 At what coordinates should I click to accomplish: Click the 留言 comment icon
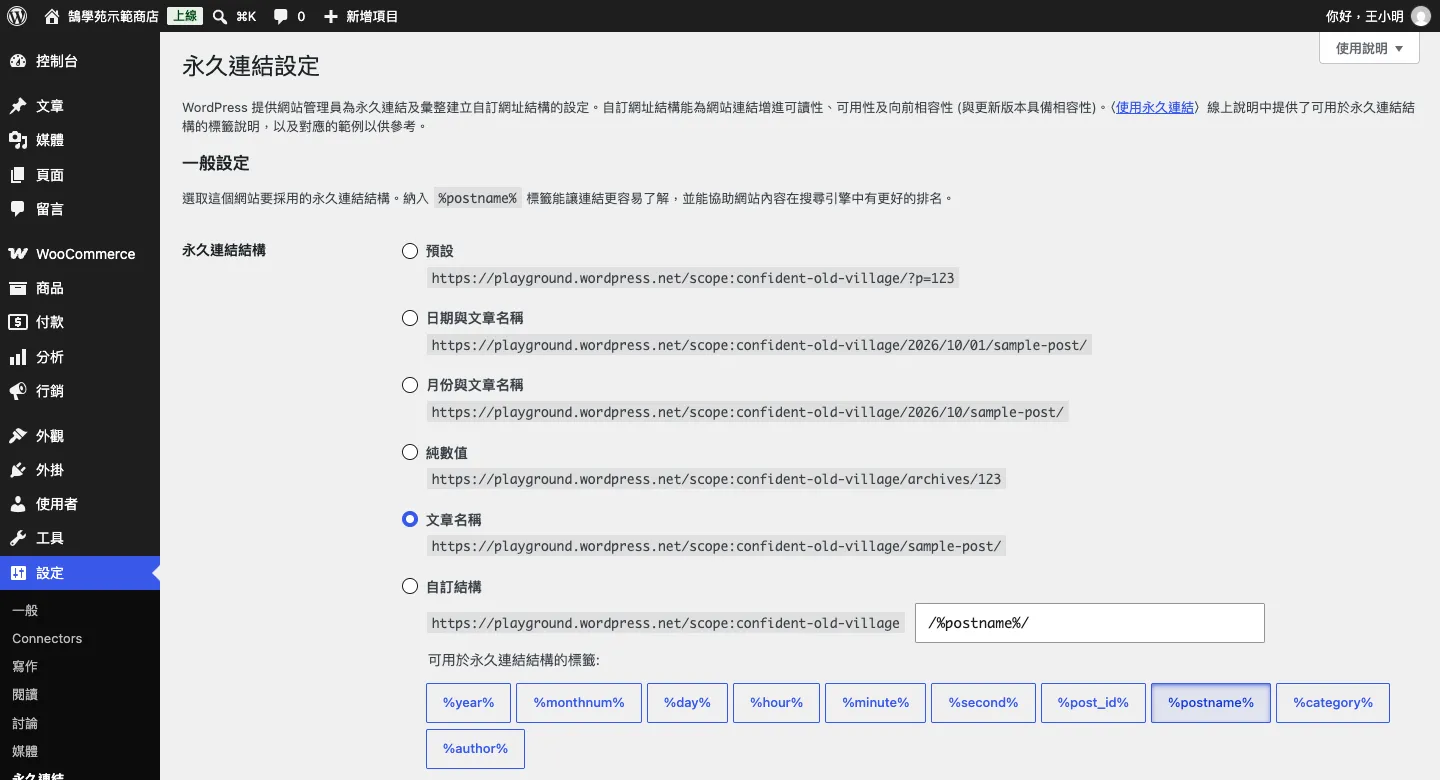pyautogui.click(x=18, y=209)
